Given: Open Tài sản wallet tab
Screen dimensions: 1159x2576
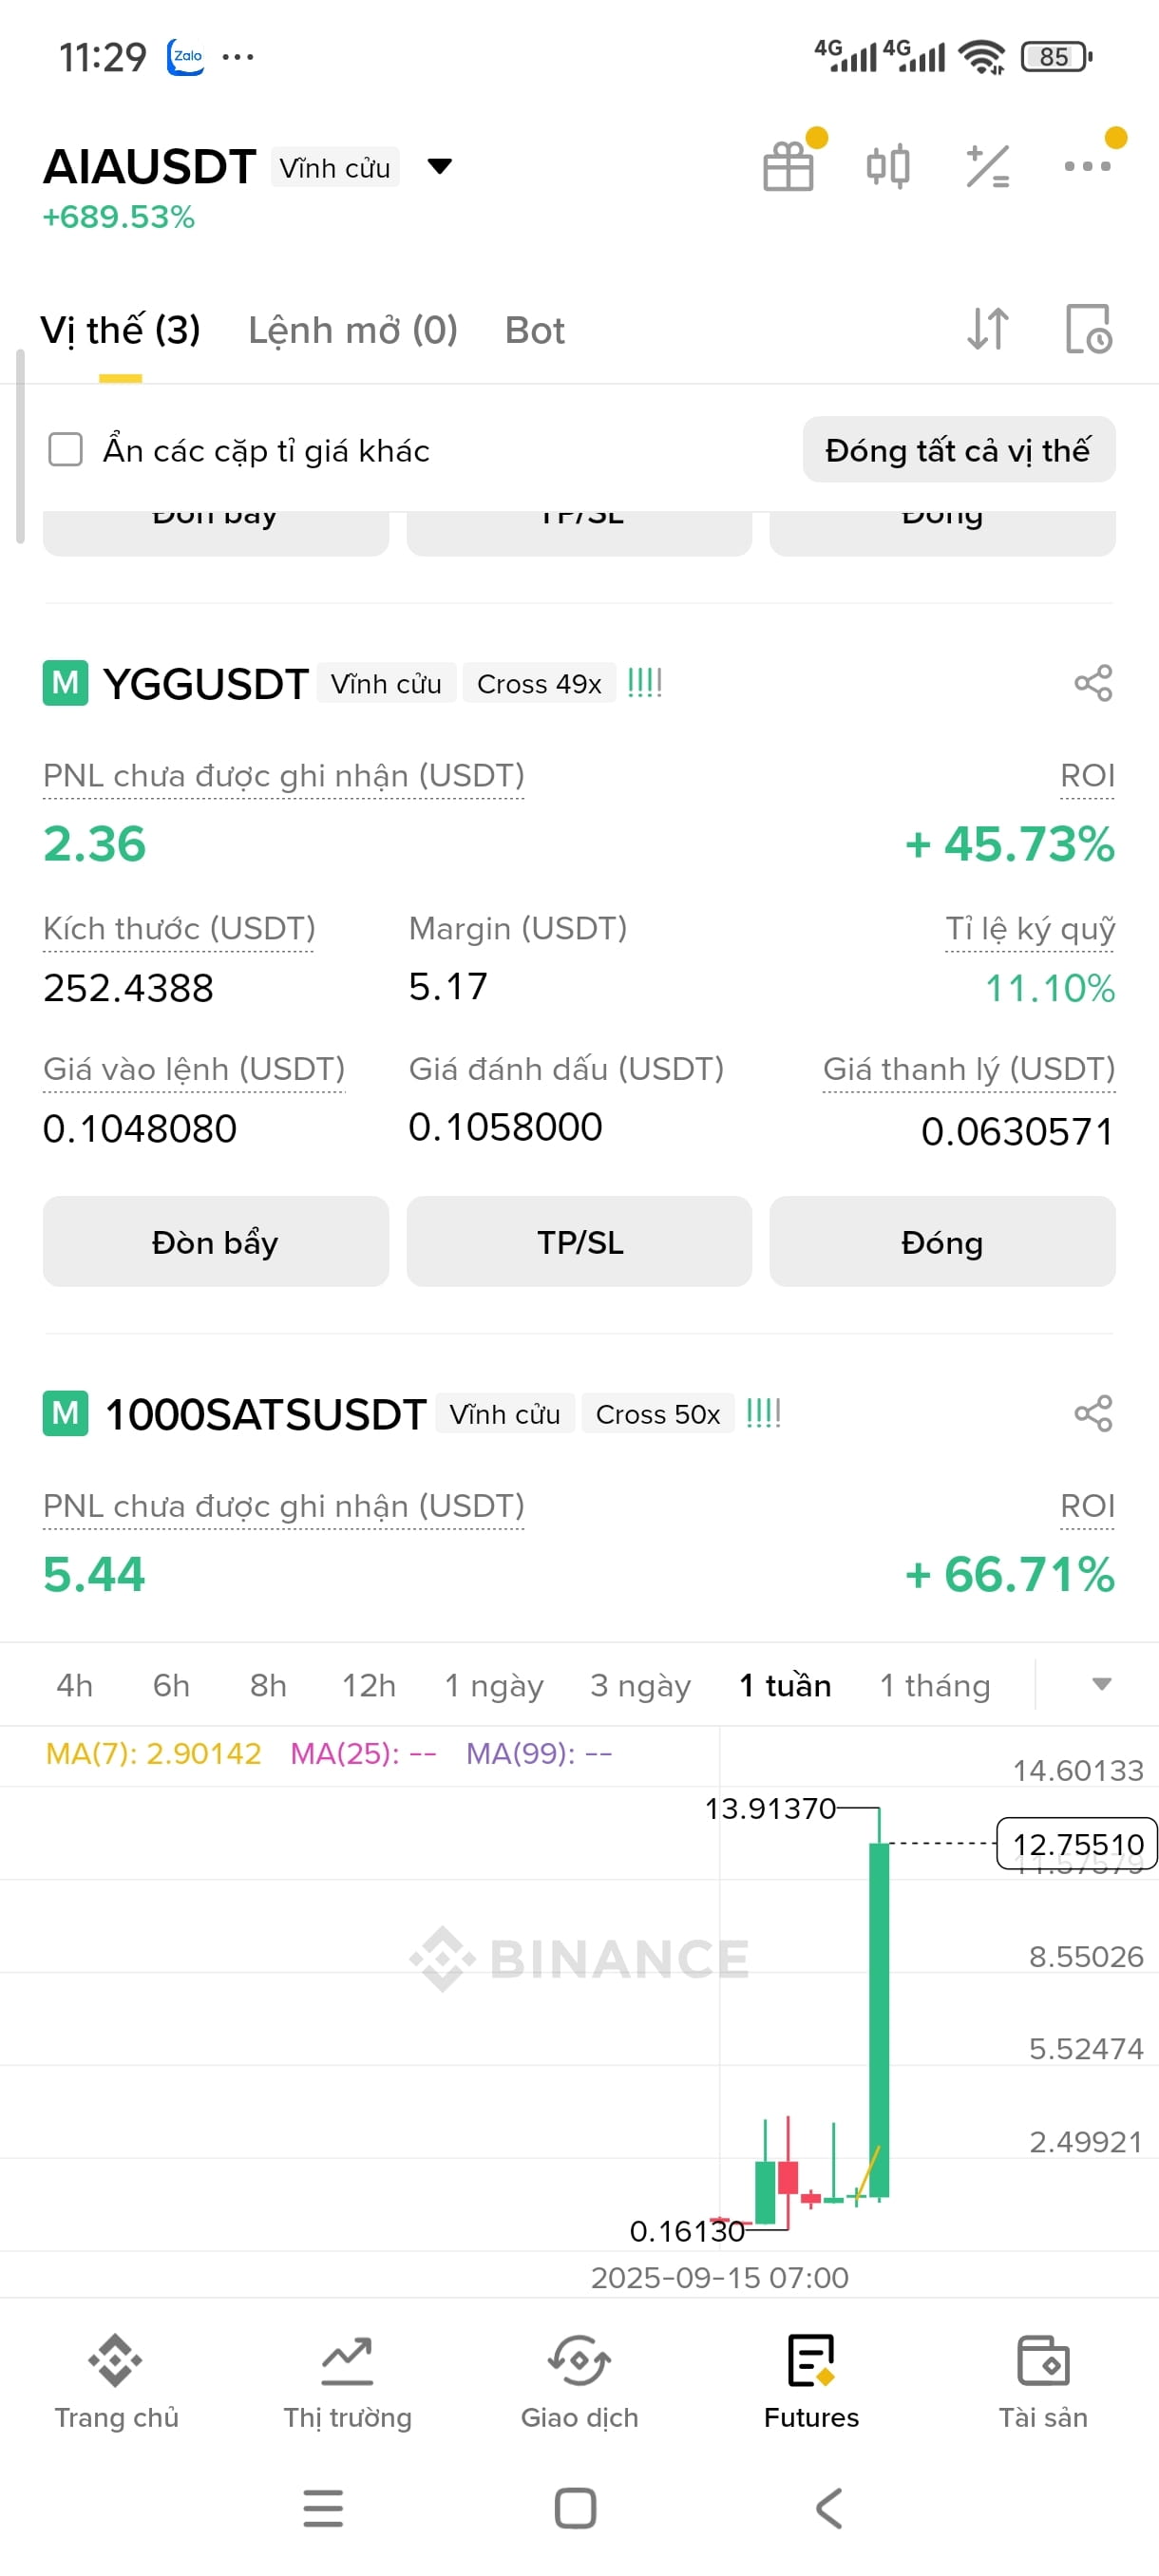Looking at the screenshot, I should click(x=1043, y=2382).
